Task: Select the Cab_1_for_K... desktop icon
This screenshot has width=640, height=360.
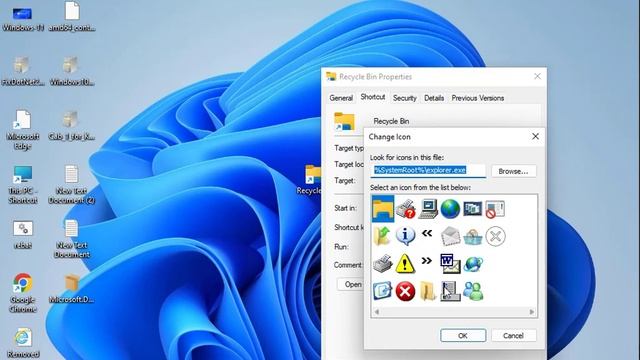Action: [71, 126]
